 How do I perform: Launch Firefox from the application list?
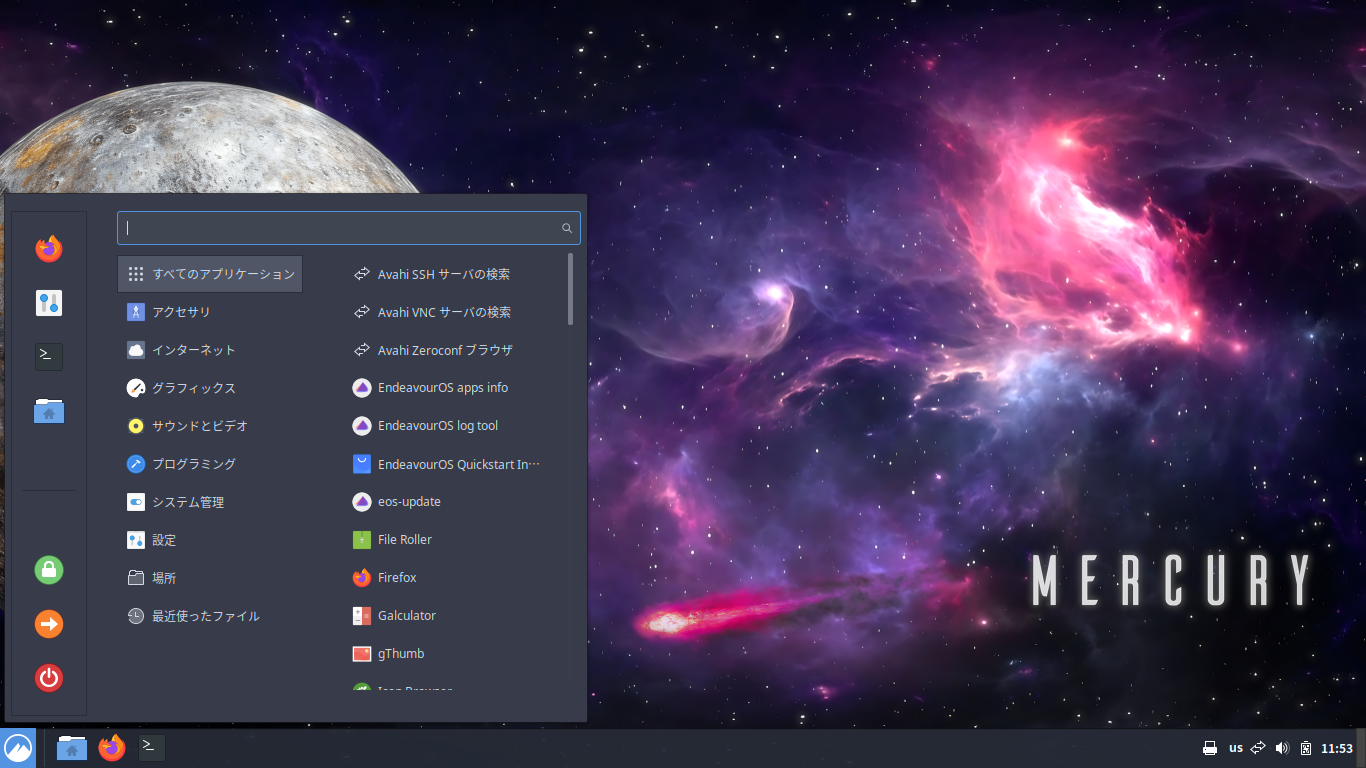(x=455, y=578)
